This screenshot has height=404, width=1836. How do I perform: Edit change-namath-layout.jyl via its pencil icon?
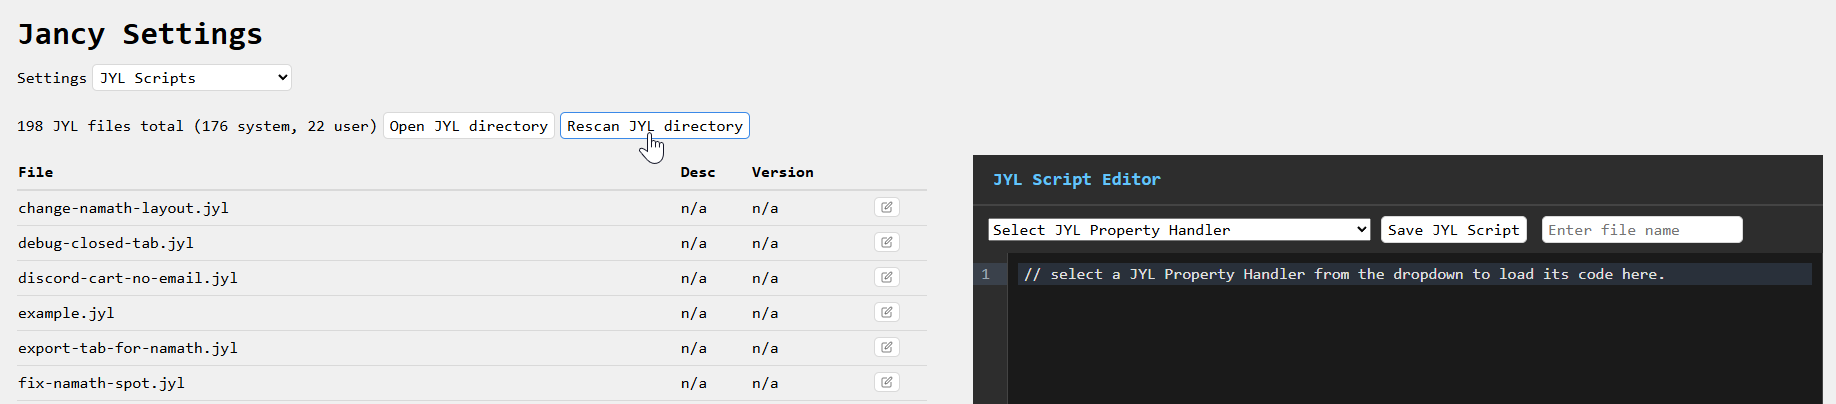point(887,207)
